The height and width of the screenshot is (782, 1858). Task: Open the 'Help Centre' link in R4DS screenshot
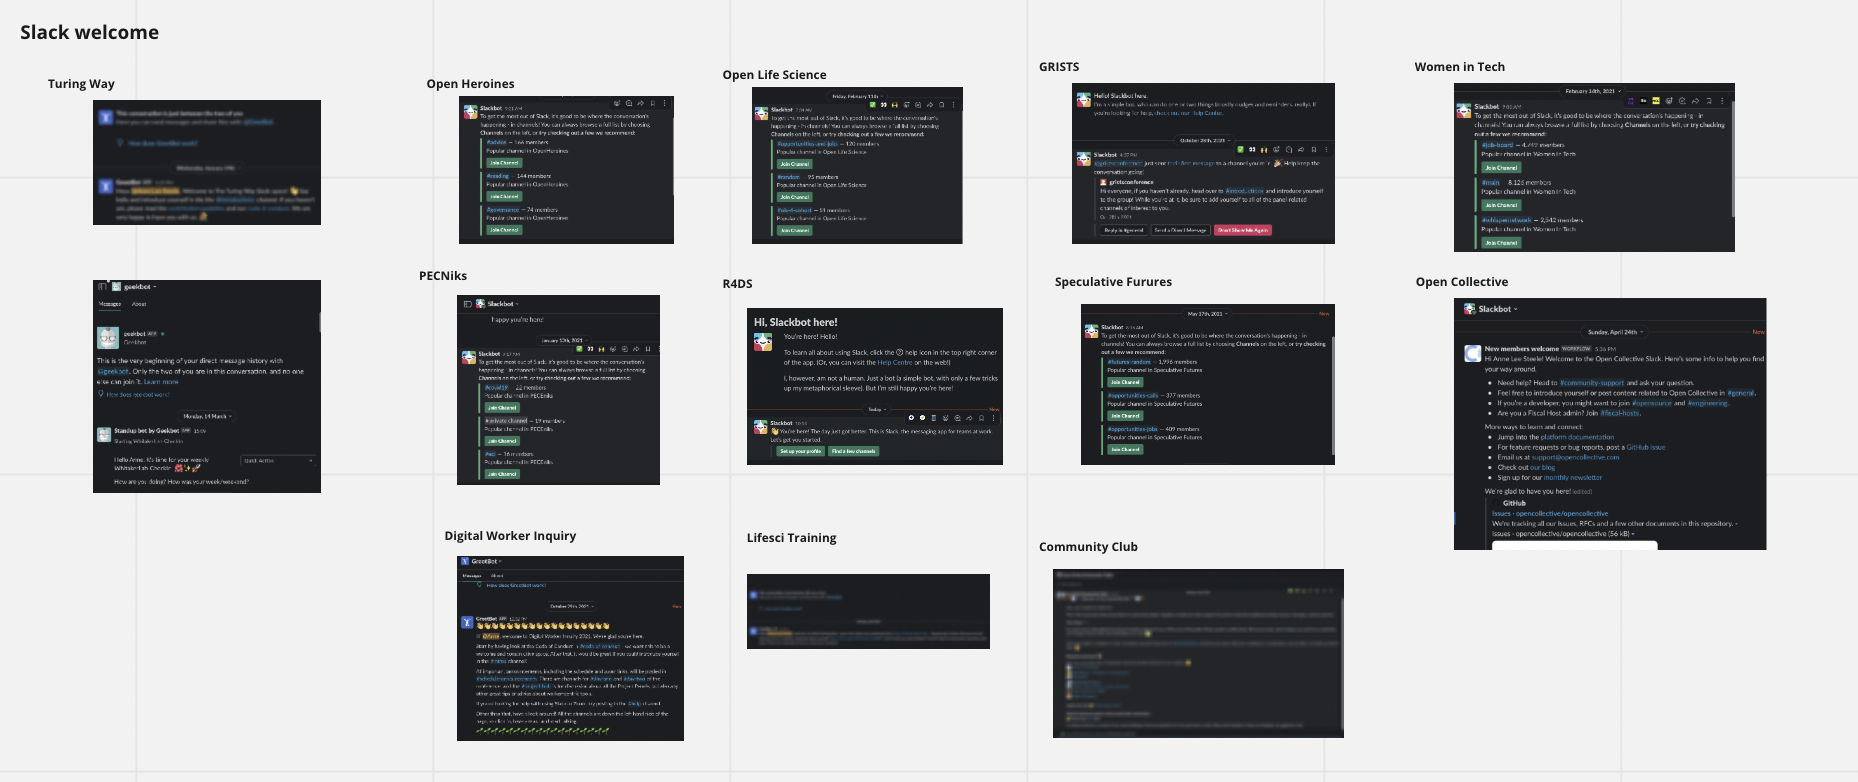(895, 362)
